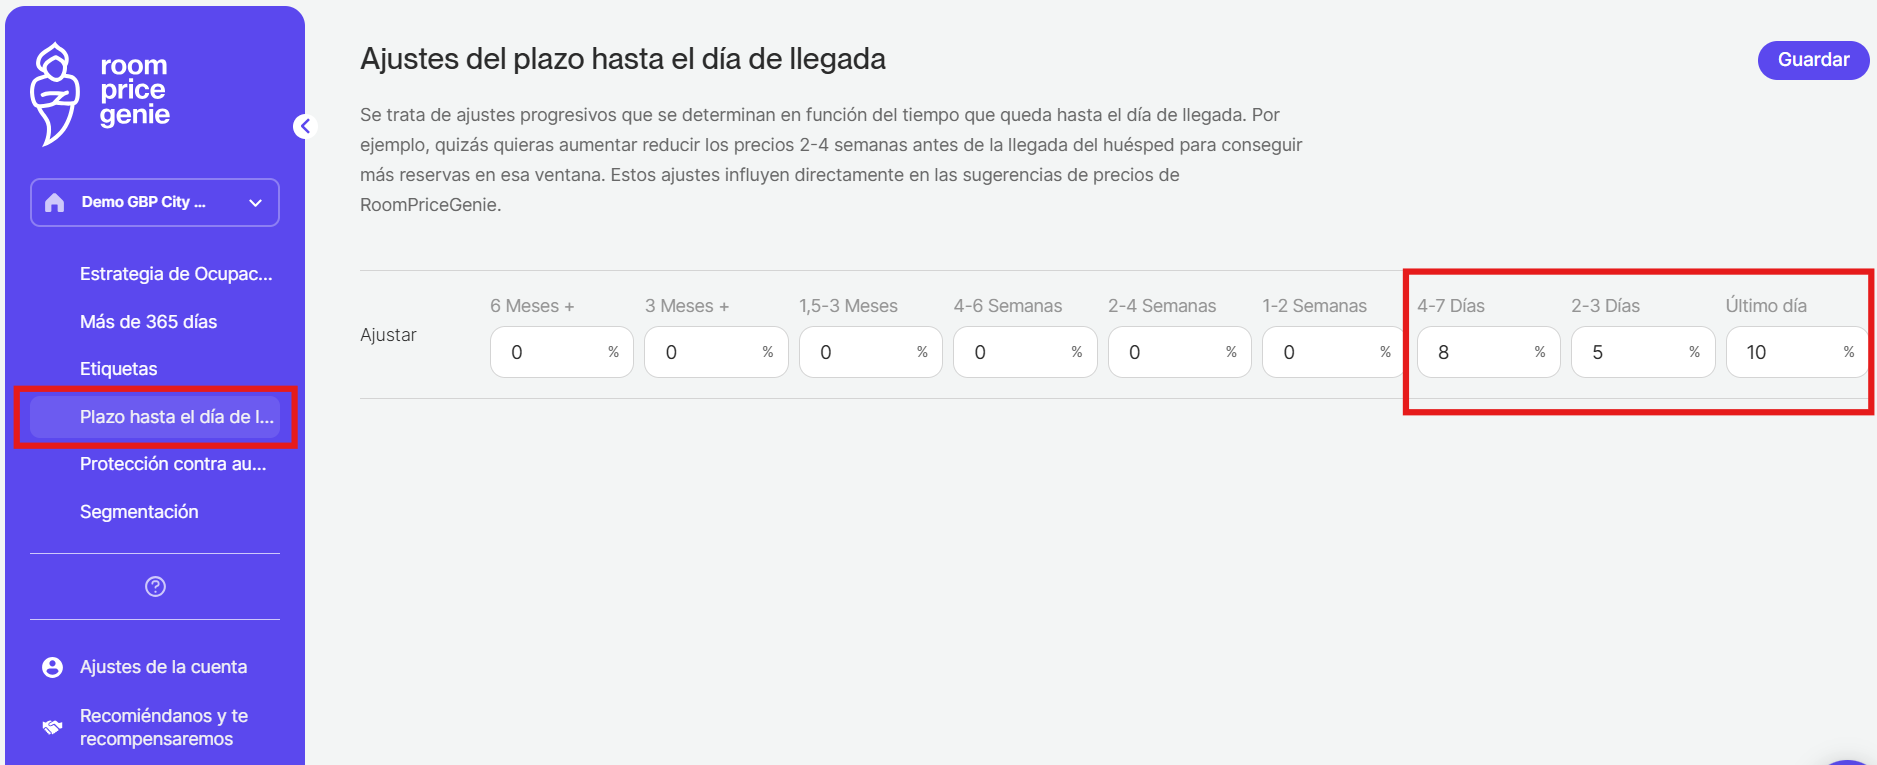Open Ajustes de la cuenta link
Viewport: 1877px width, 765px height.
point(163,667)
